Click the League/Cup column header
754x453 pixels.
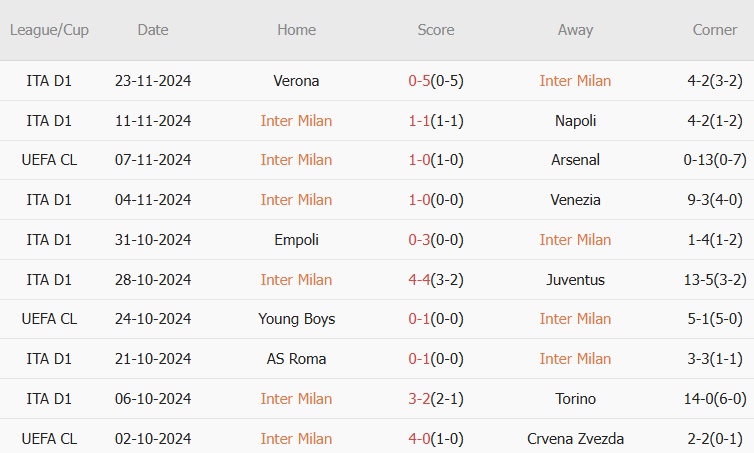coord(49,30)
